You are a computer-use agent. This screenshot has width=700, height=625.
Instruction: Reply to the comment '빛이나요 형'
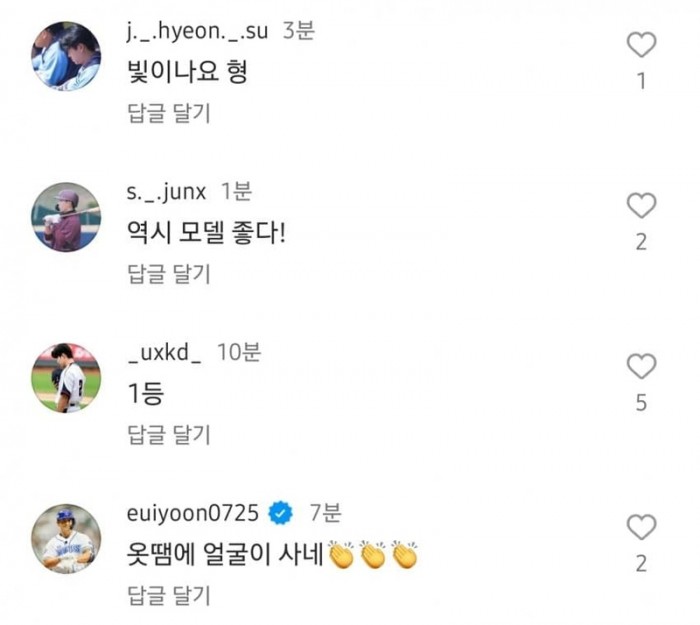pyautogui.click(x=169, y=112)
